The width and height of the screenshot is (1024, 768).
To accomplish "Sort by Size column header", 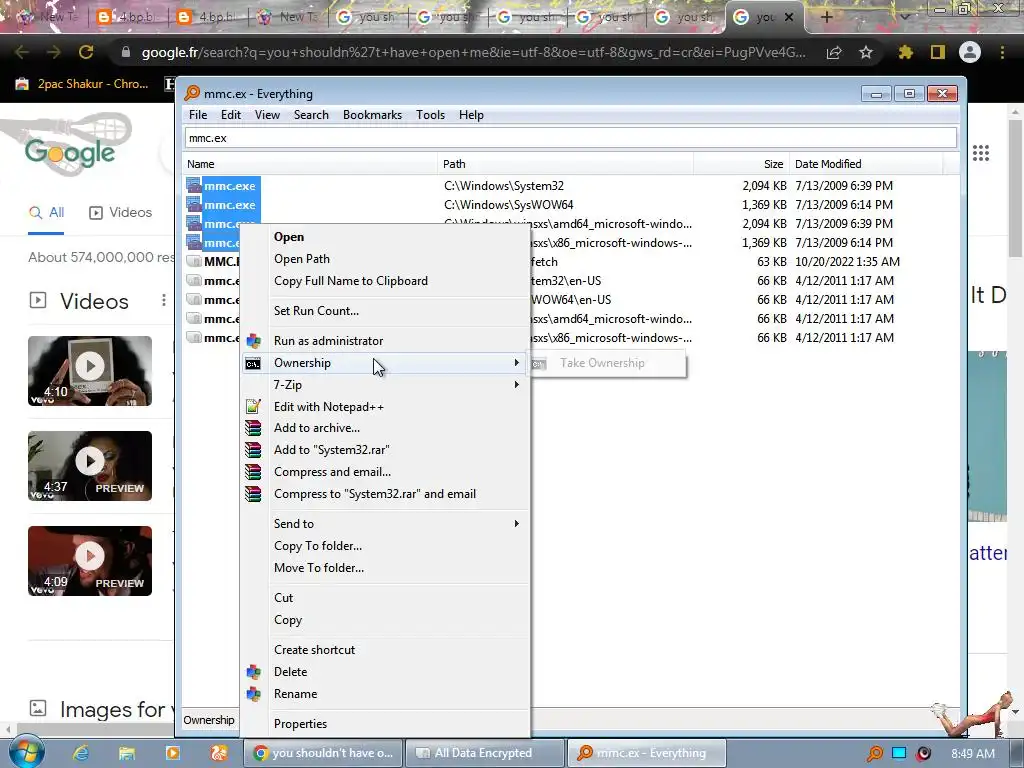I will (x=741, y=164).
